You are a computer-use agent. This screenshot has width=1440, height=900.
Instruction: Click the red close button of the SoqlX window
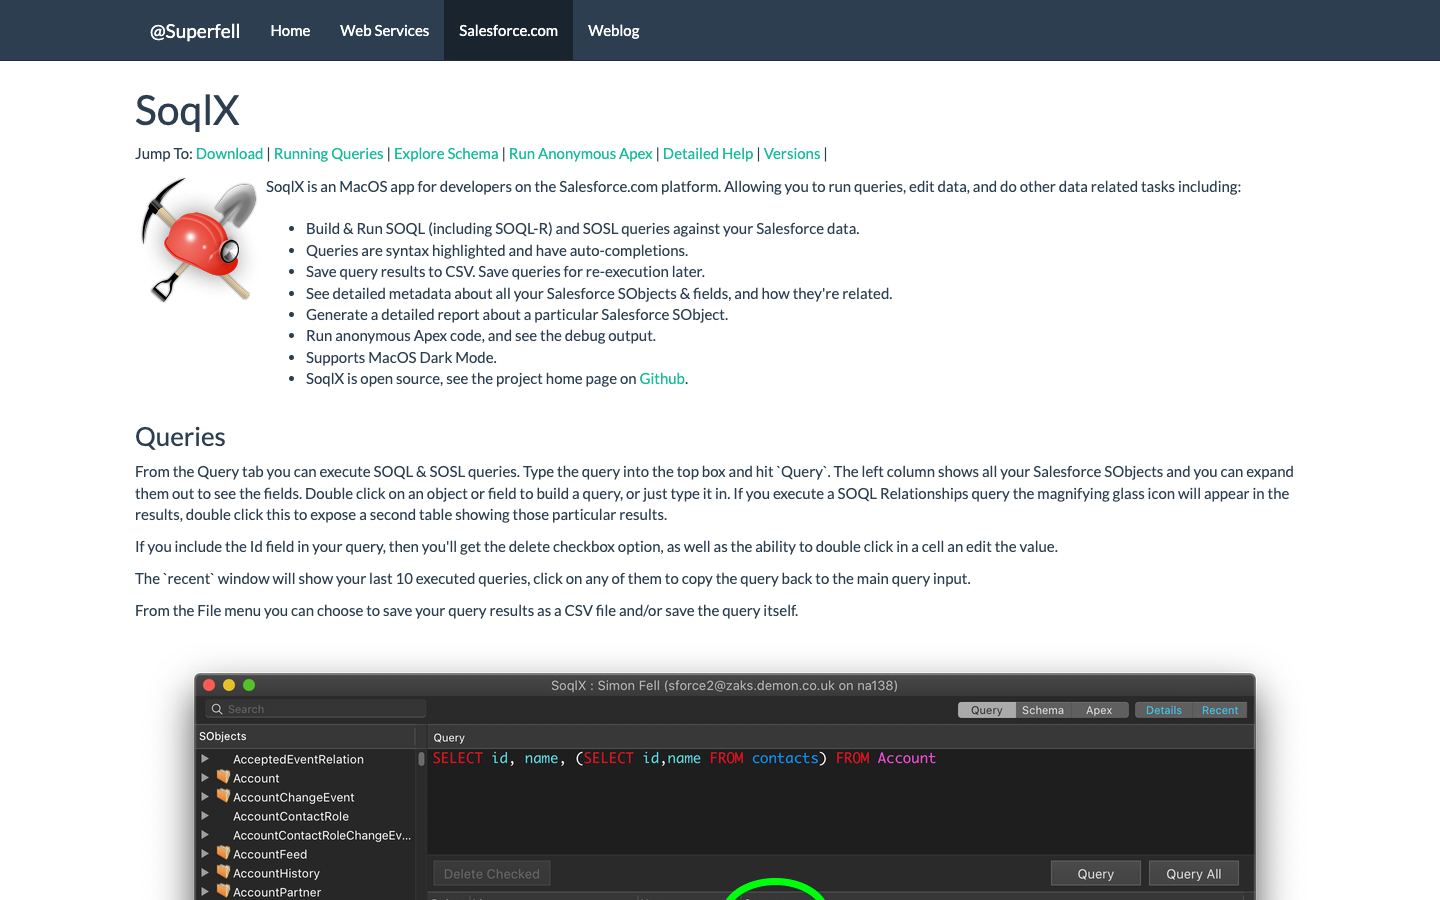click(209, 685)
